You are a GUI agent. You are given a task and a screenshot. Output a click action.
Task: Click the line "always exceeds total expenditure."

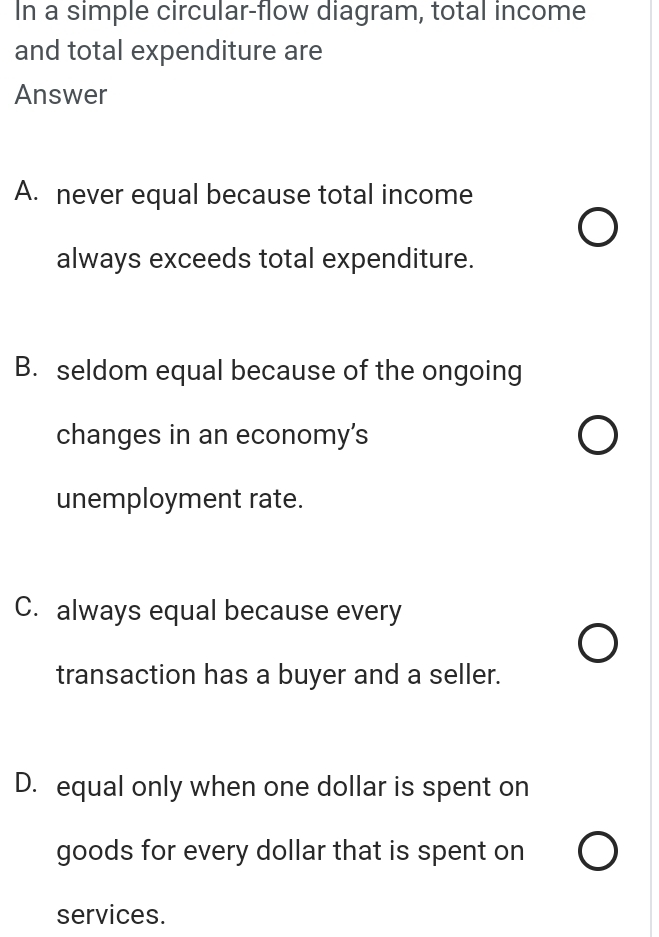coord(265,259)
